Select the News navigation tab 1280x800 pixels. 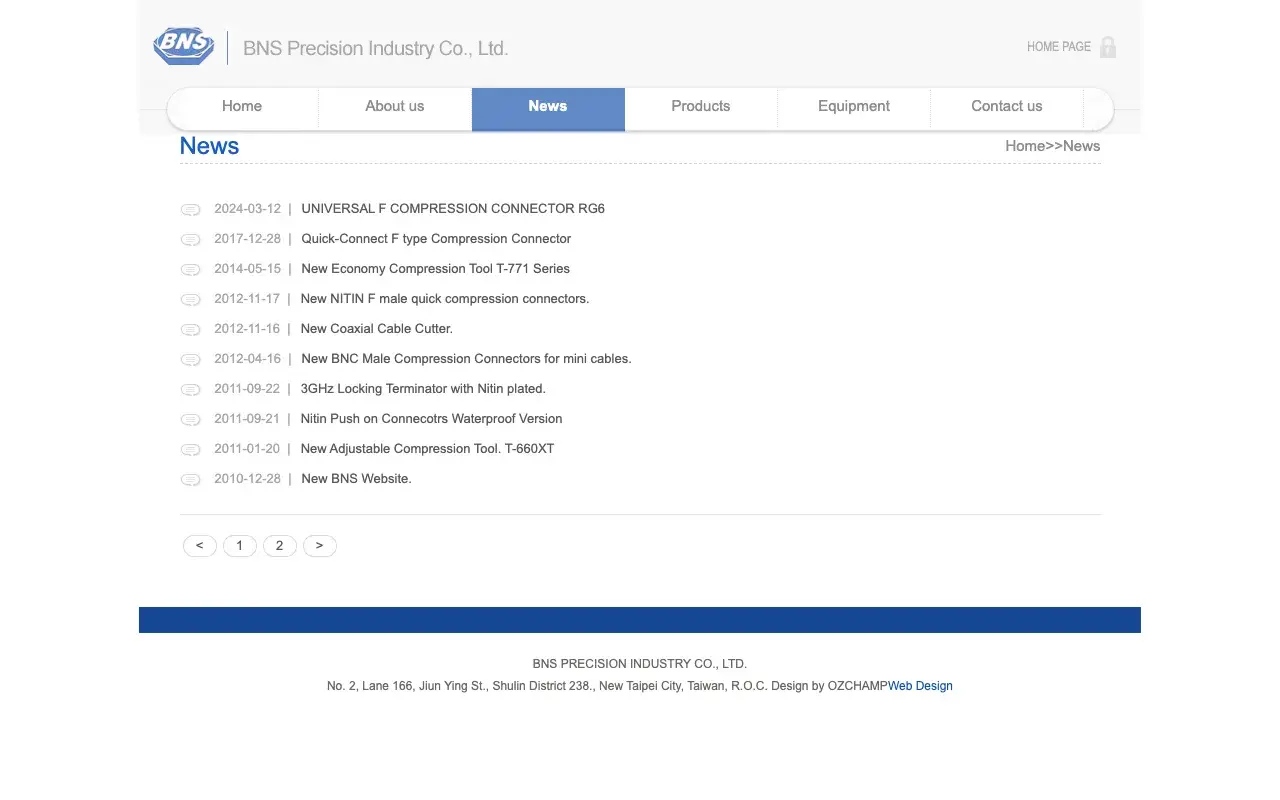click(x=548, y=108)
